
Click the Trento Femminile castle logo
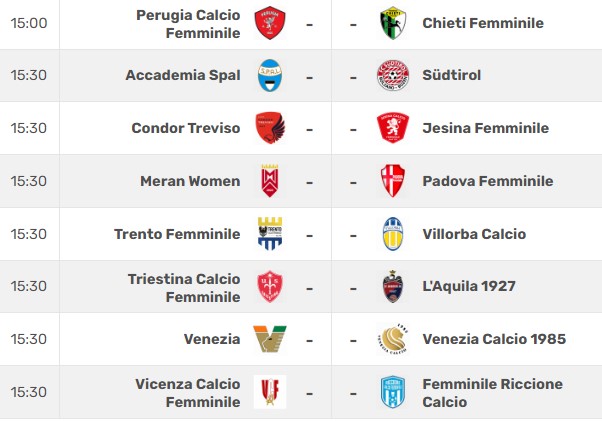pyautogui.click(x=270, y=233)
